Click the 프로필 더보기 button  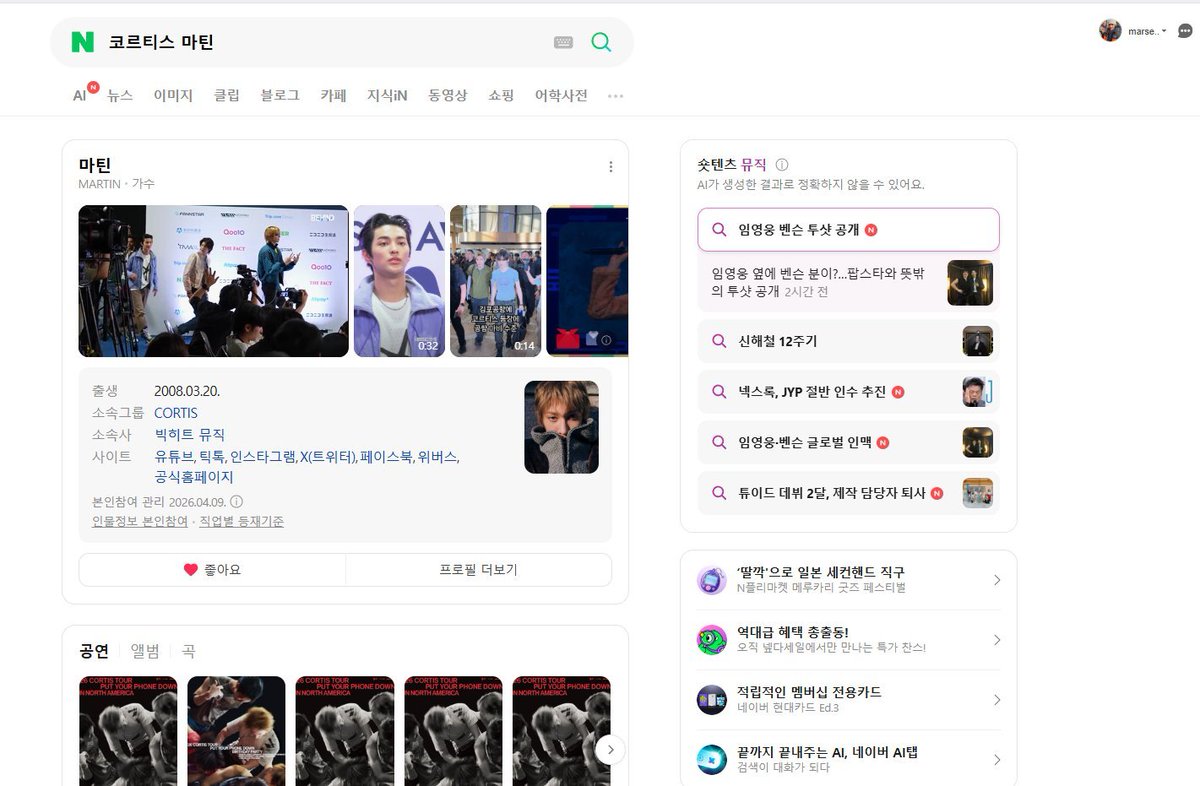479,570
